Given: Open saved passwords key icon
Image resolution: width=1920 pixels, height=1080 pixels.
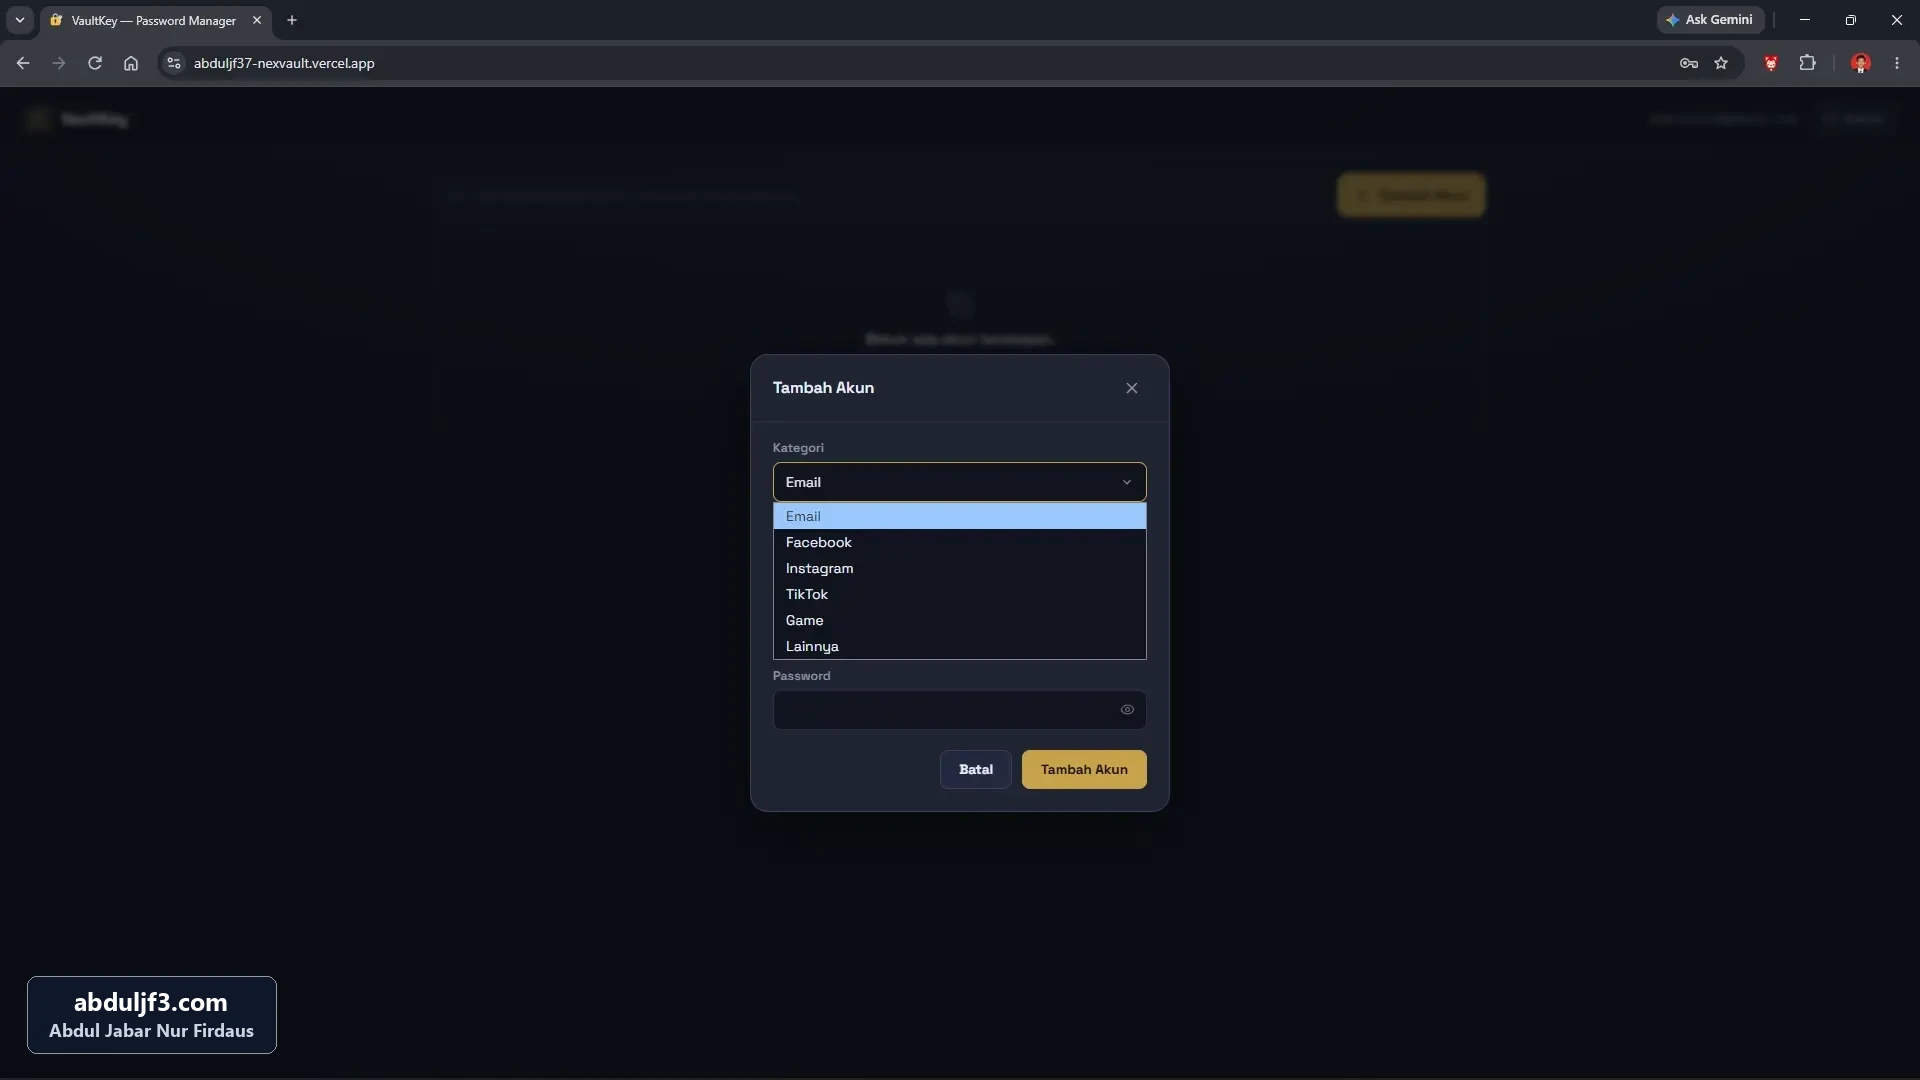Looking at the screenshot, I should pyautogui.click(x=1689, y=63).
